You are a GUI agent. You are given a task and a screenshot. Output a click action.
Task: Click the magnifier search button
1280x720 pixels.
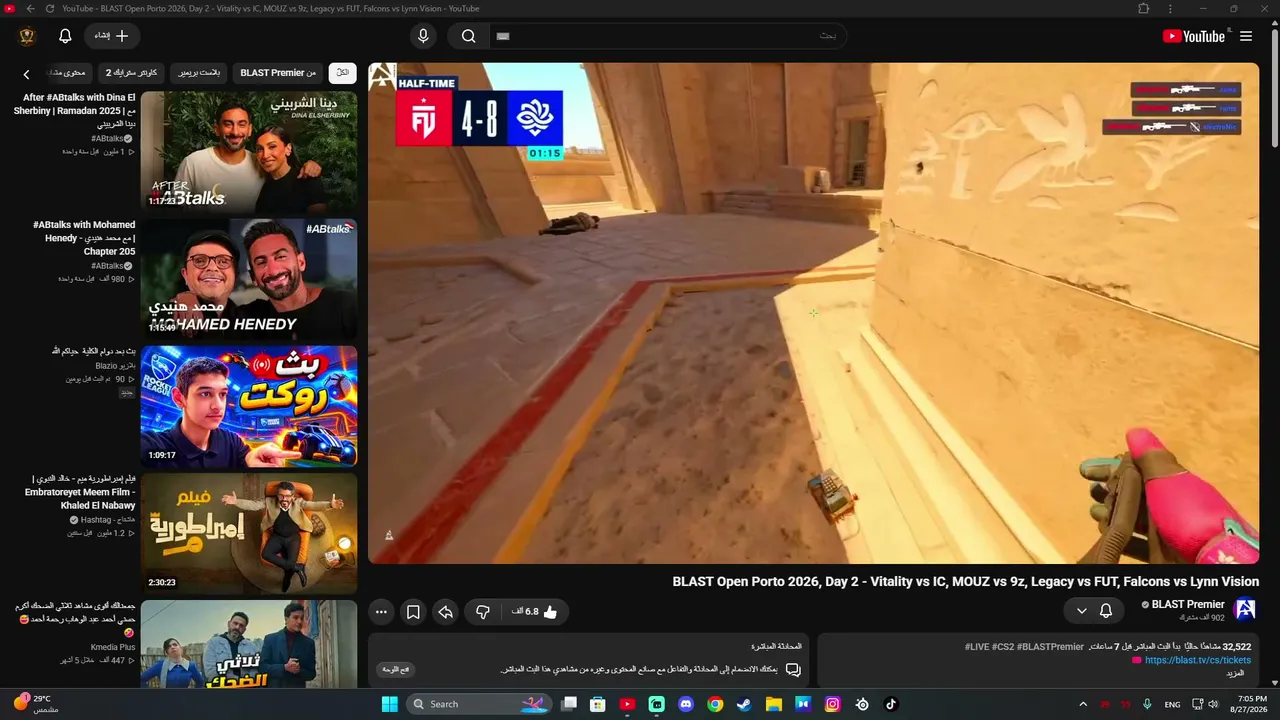point(468,36)
